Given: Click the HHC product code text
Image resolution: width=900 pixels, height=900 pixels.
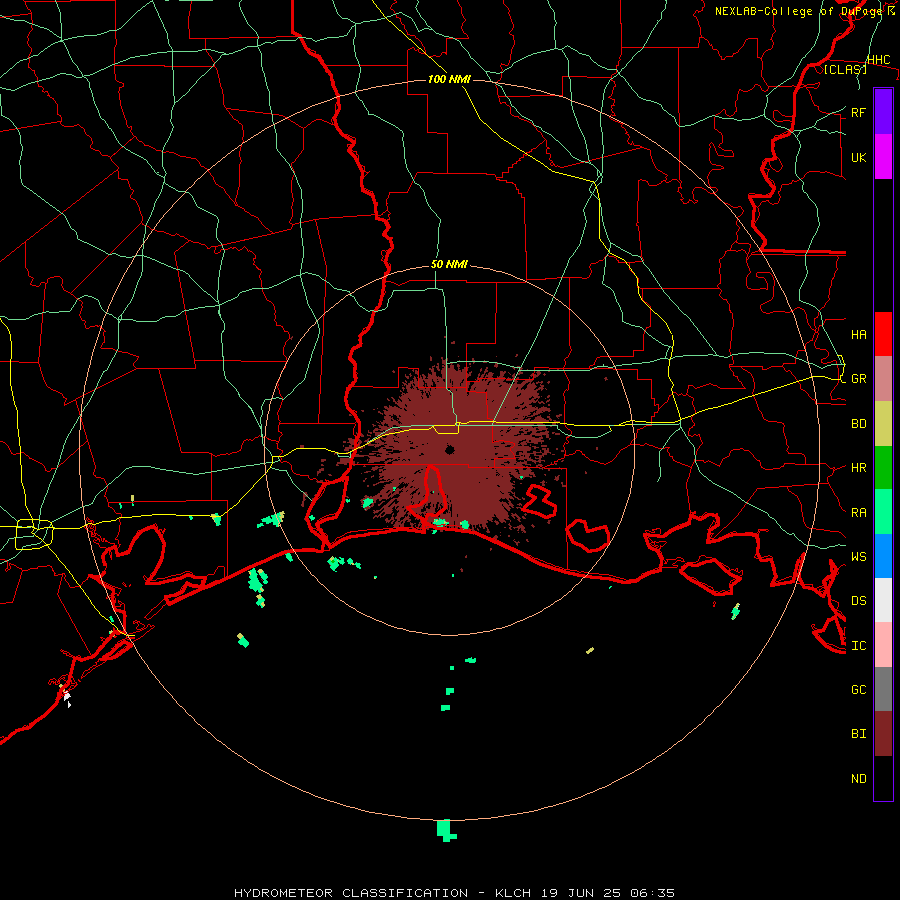Looking at the screenshot, I should point(878,59).
